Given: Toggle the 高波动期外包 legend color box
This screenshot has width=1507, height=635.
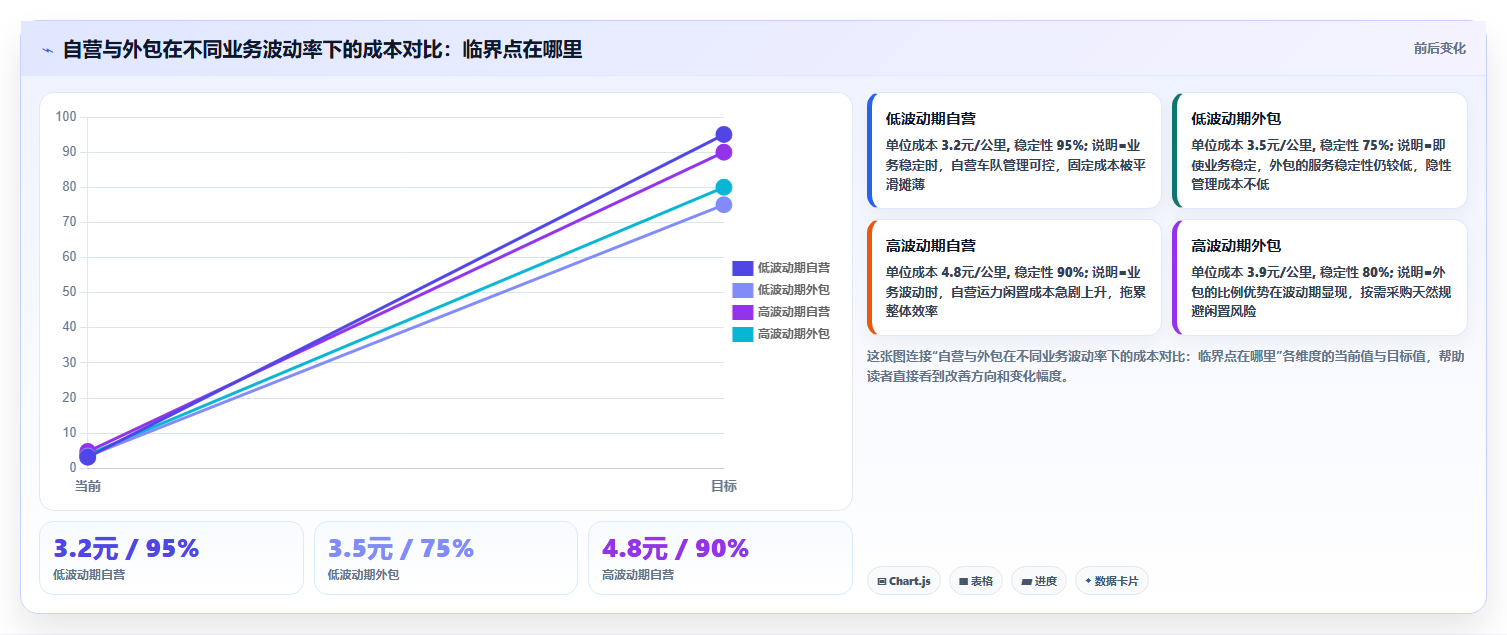Looking at the screenshot, I should 742,334.
